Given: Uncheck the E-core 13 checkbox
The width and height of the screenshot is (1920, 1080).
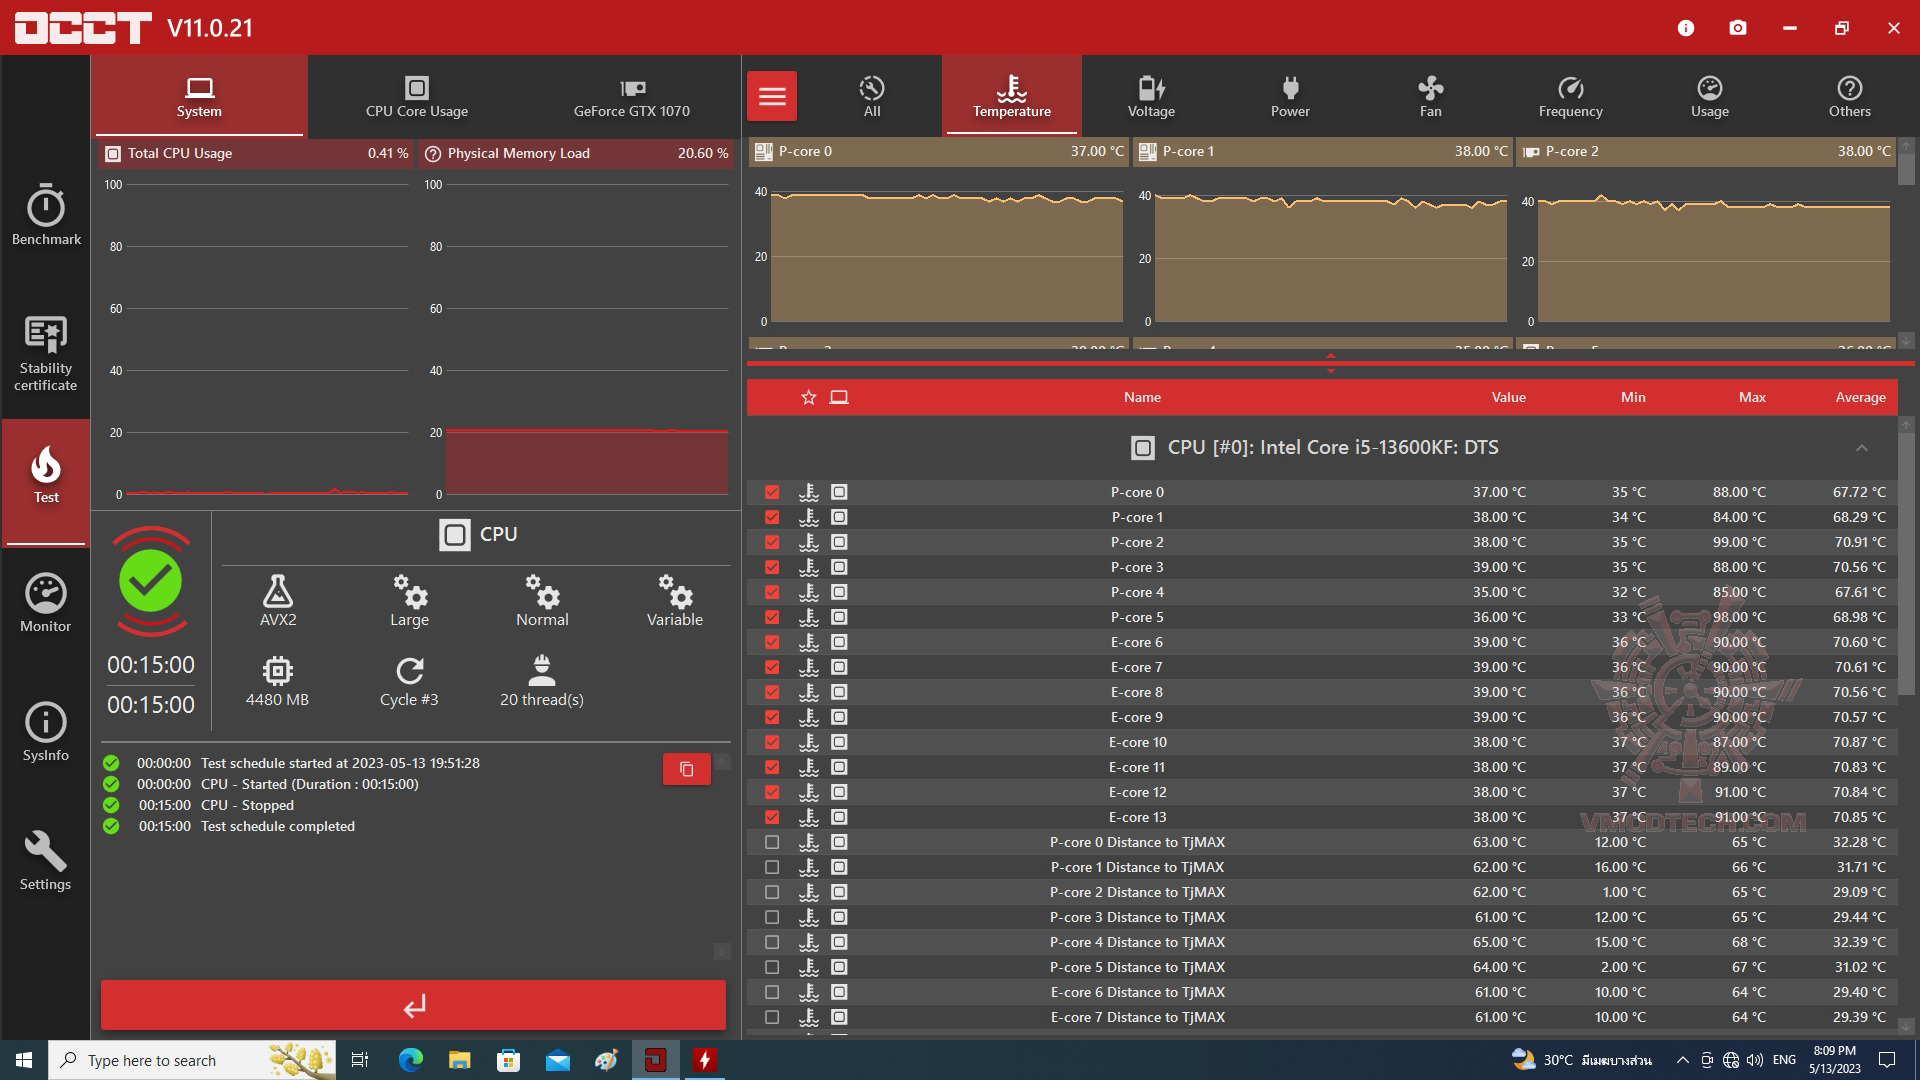Looking at the screenshot, I should [772, 817].
